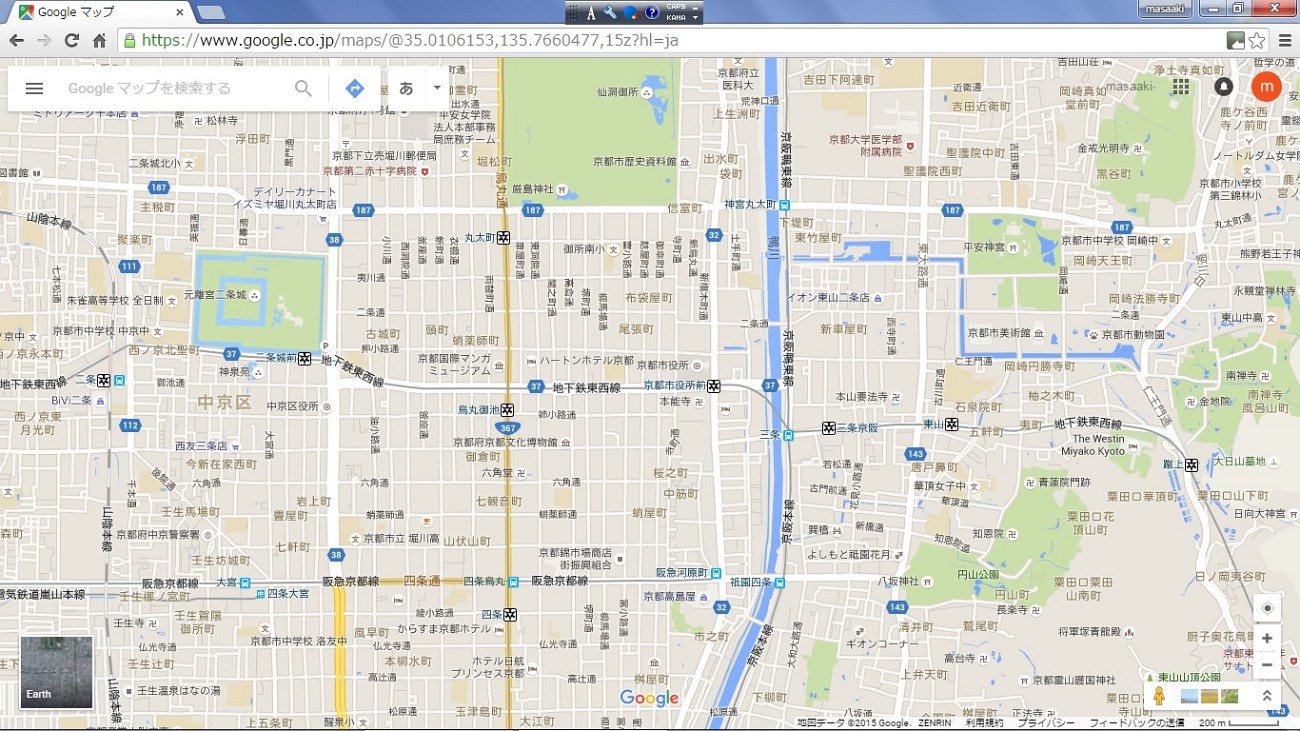Toggle the あ Japanese input button
Screen dimensions: 1300x731
406,88
